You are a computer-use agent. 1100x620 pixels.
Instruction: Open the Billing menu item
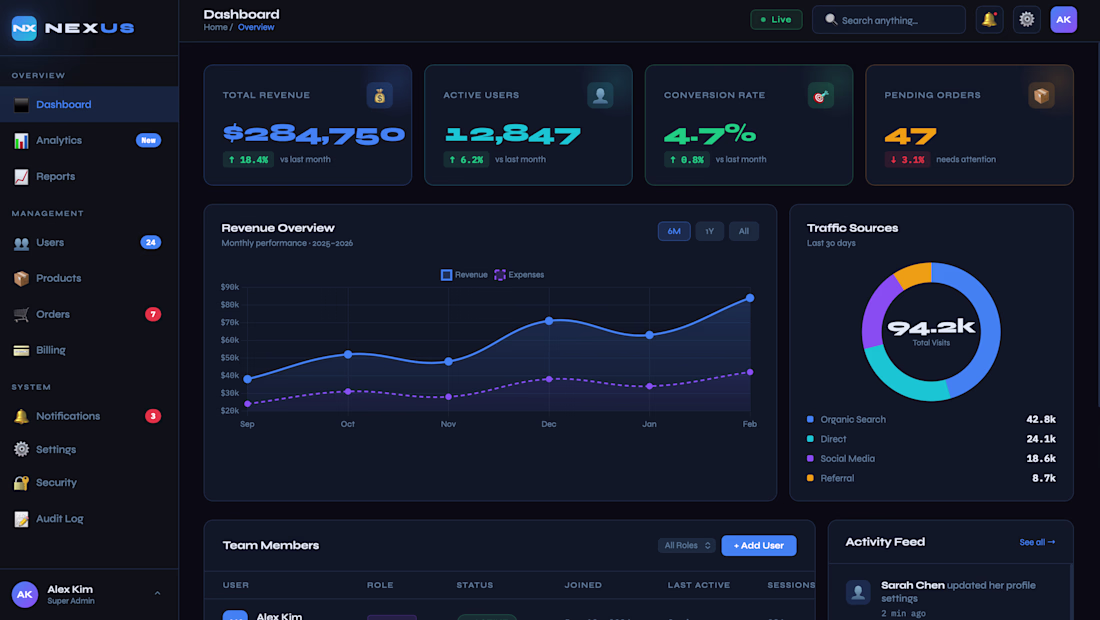89,350
